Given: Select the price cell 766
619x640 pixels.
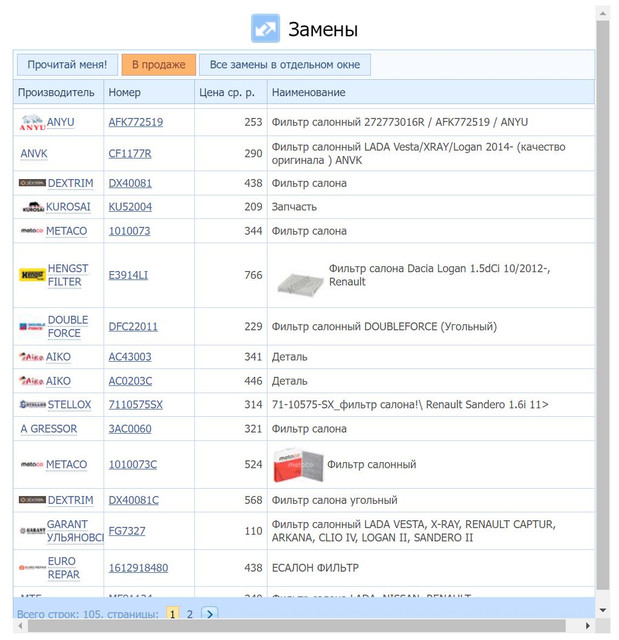Looking at the screenshot, I should (x=253, y=275).
